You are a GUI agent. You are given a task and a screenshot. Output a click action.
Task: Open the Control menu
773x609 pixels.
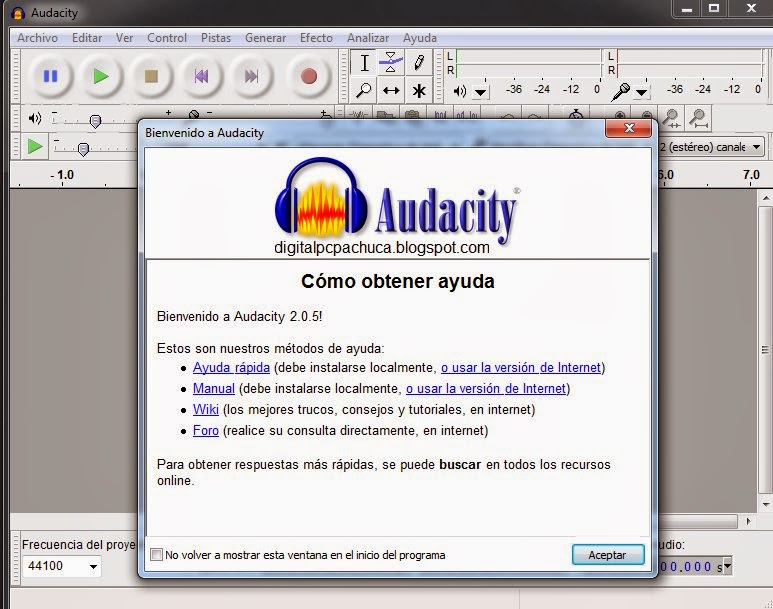pyautogui.click(x=167, y=38)
